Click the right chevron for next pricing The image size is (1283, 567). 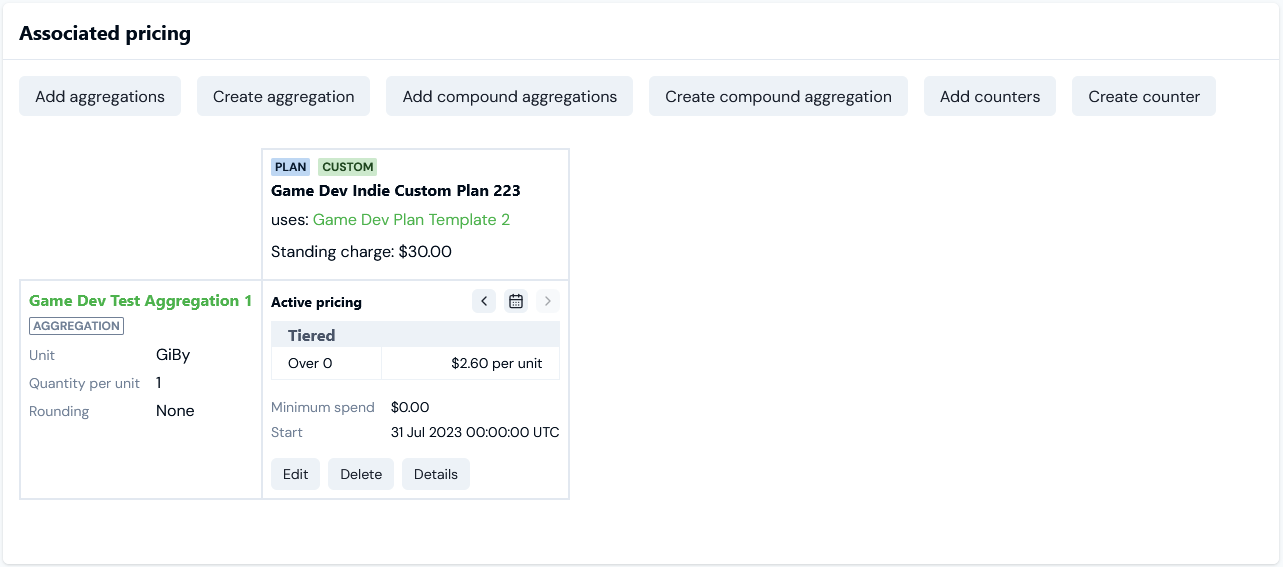click(548, 301)
